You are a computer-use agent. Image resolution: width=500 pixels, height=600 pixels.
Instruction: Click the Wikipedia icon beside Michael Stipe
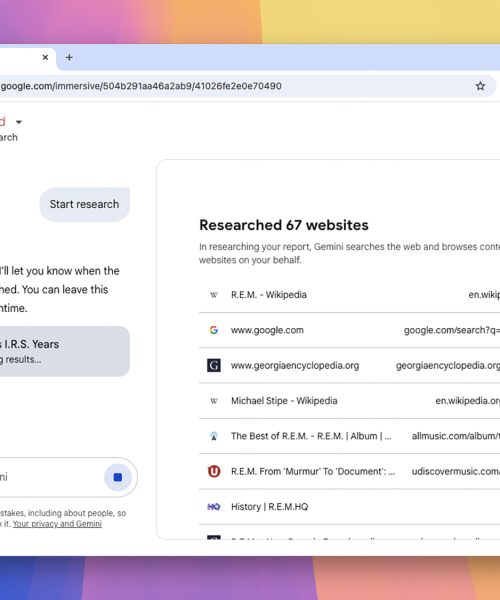click(214, 401)
